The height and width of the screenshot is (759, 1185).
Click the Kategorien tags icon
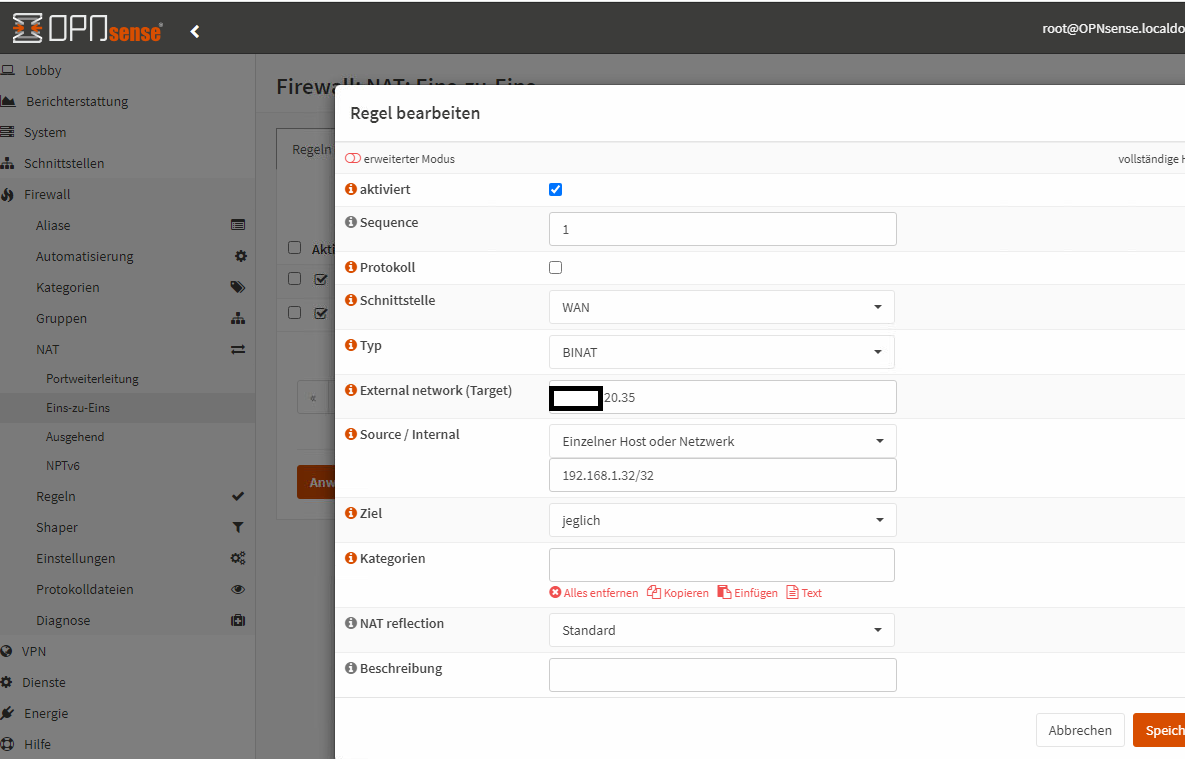coord(237,287)
